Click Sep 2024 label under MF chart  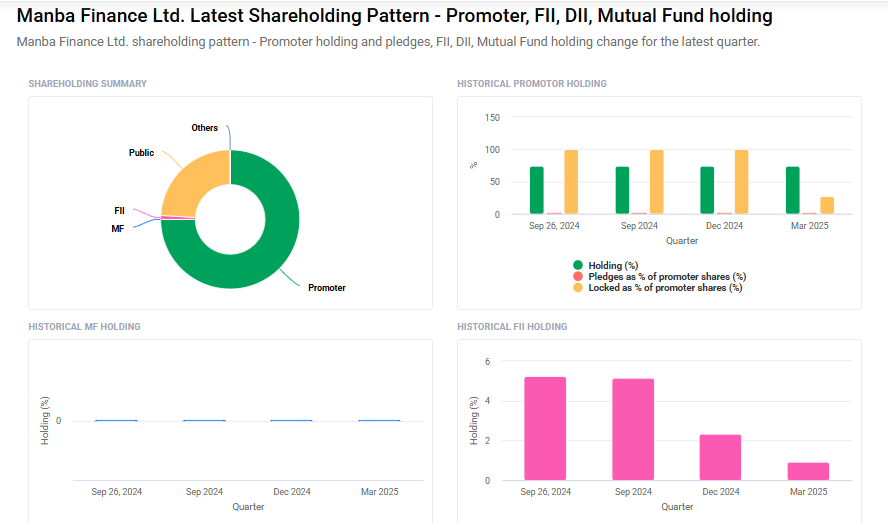[x=204, y=492]
